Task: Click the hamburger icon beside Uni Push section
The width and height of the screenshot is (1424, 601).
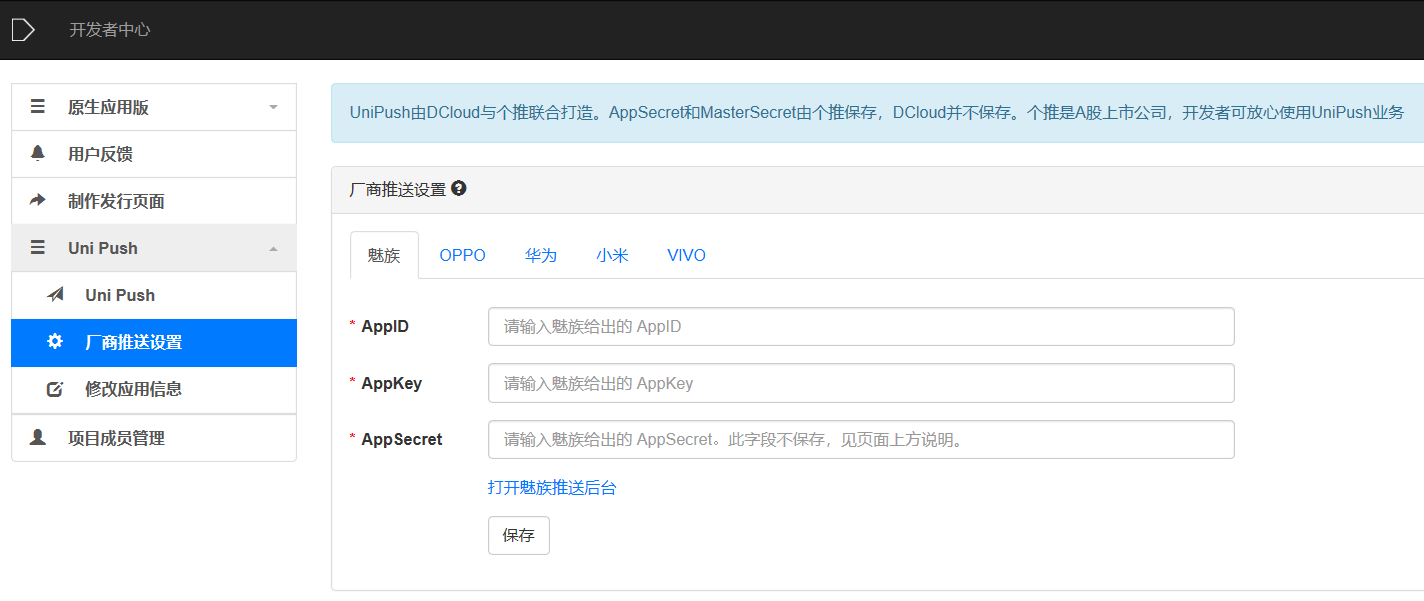Action: [x=38, y=248]
